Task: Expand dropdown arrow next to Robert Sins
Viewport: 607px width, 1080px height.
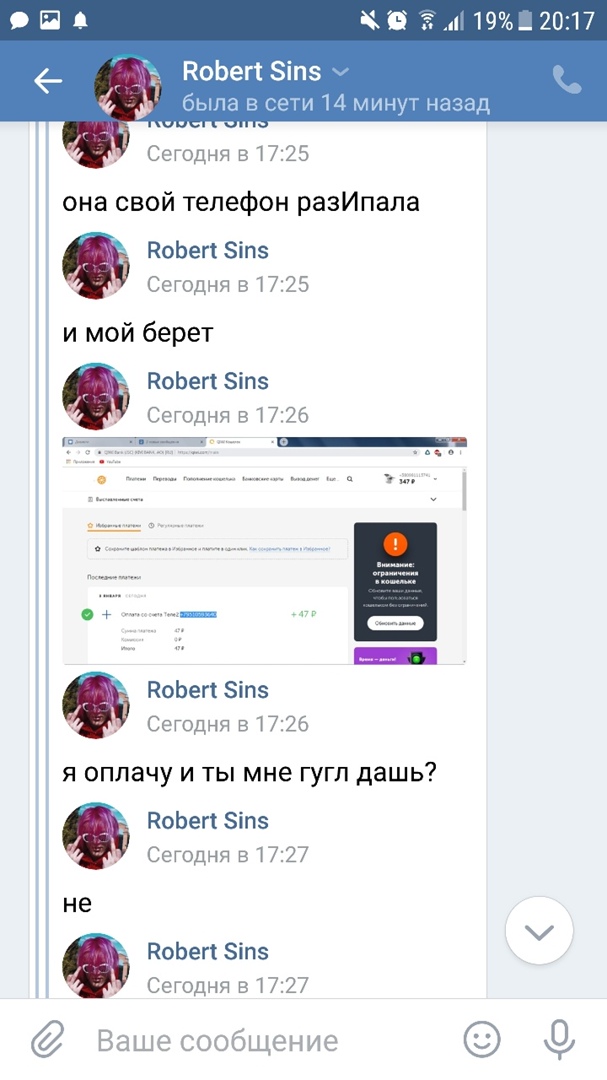Action: pos(340,72)
